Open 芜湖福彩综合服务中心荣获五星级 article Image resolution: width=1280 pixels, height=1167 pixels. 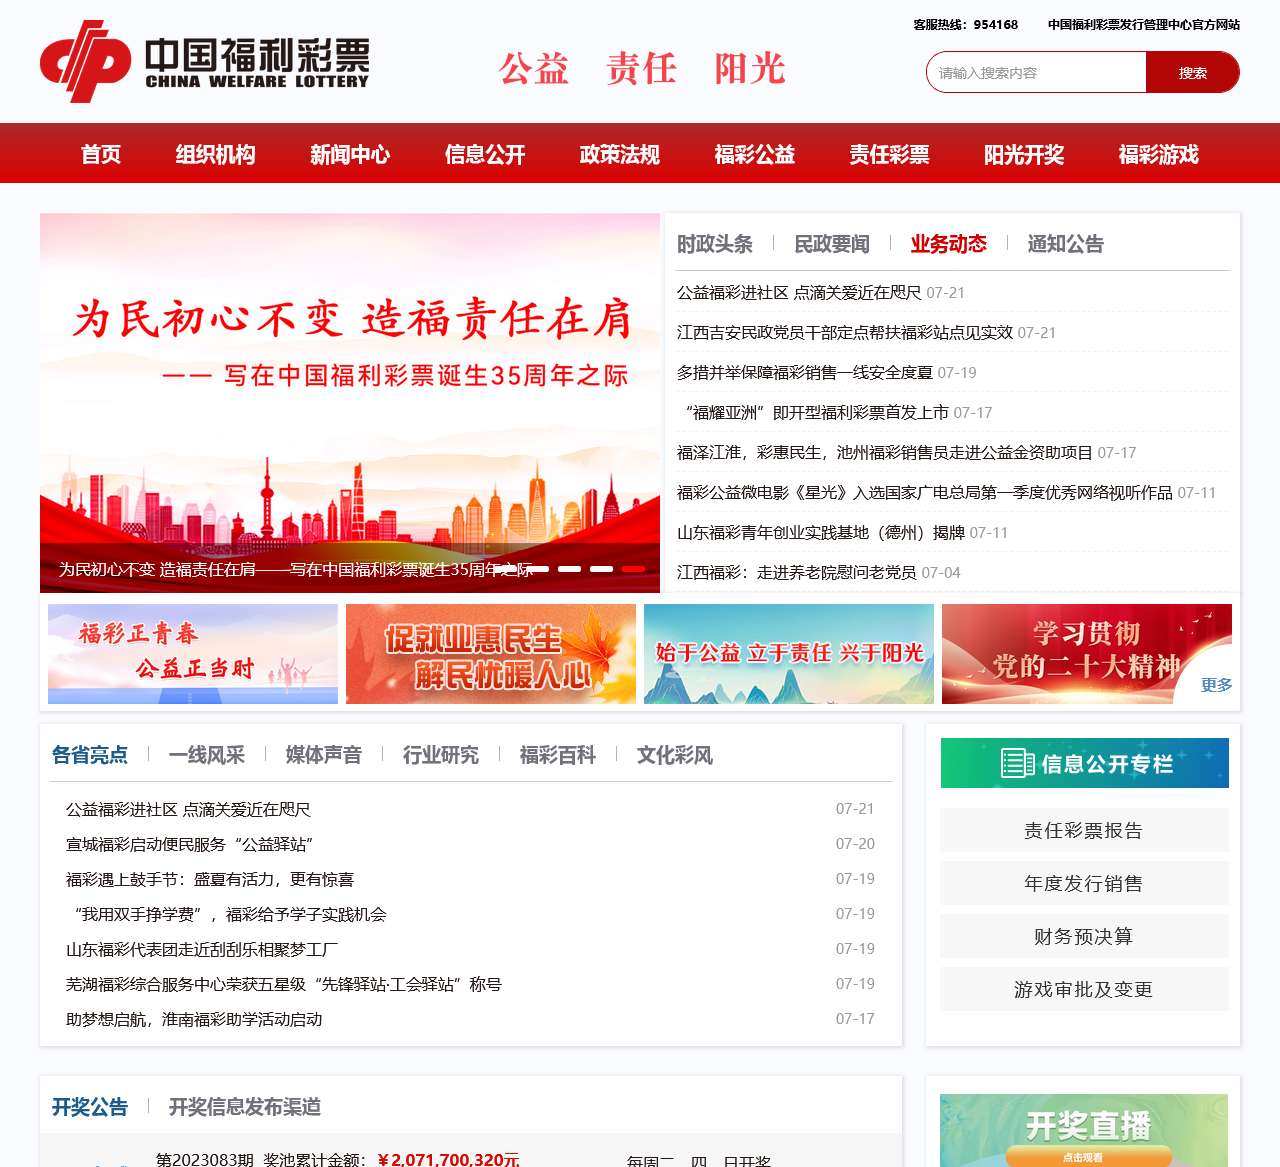(284, 984)
